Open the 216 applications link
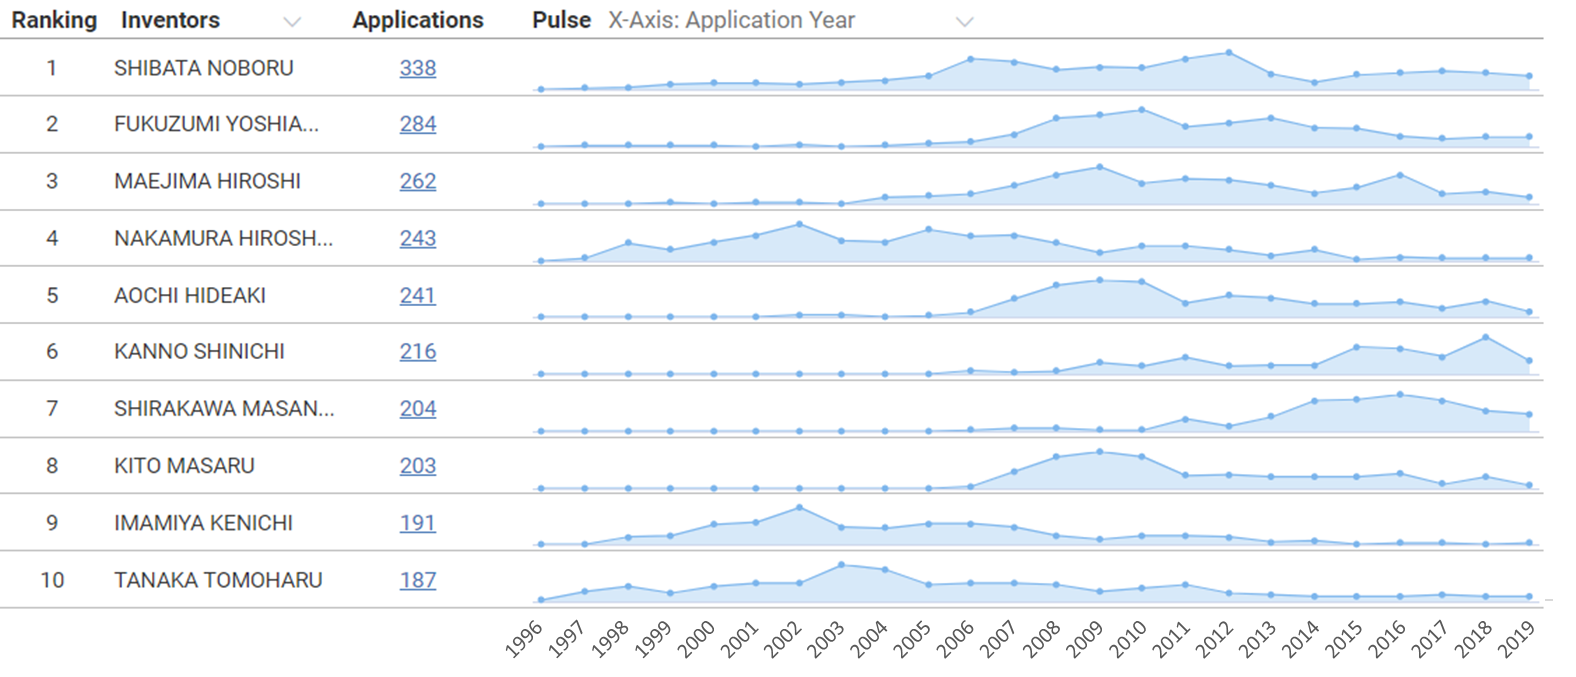The image size is (1576, 677). tap(418, 351)
